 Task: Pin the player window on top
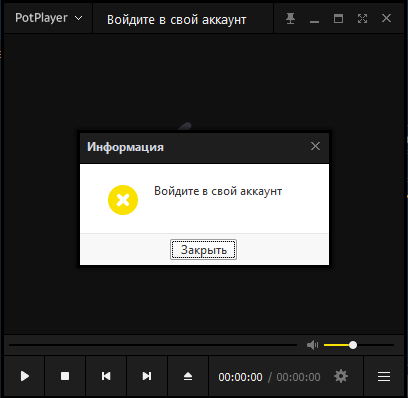point(290,18)
